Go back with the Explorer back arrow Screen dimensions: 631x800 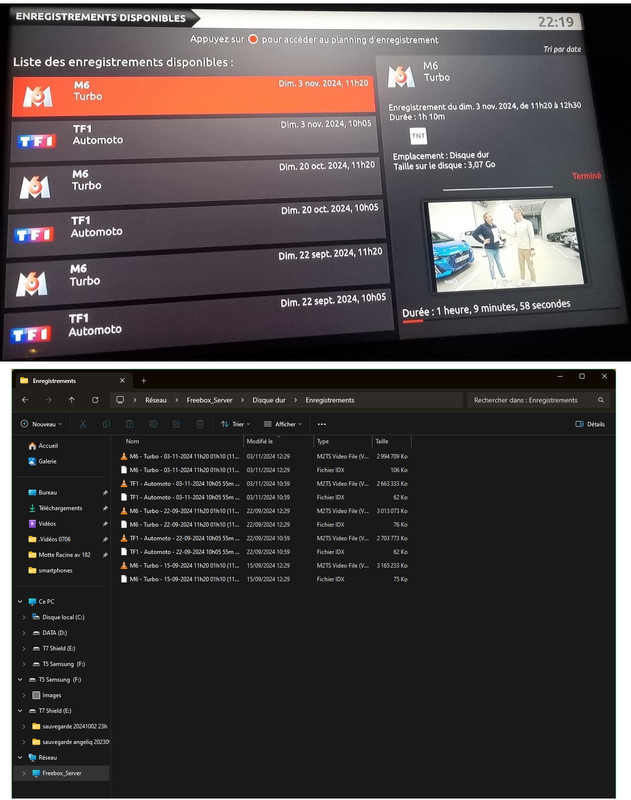(x=25, y=400)
